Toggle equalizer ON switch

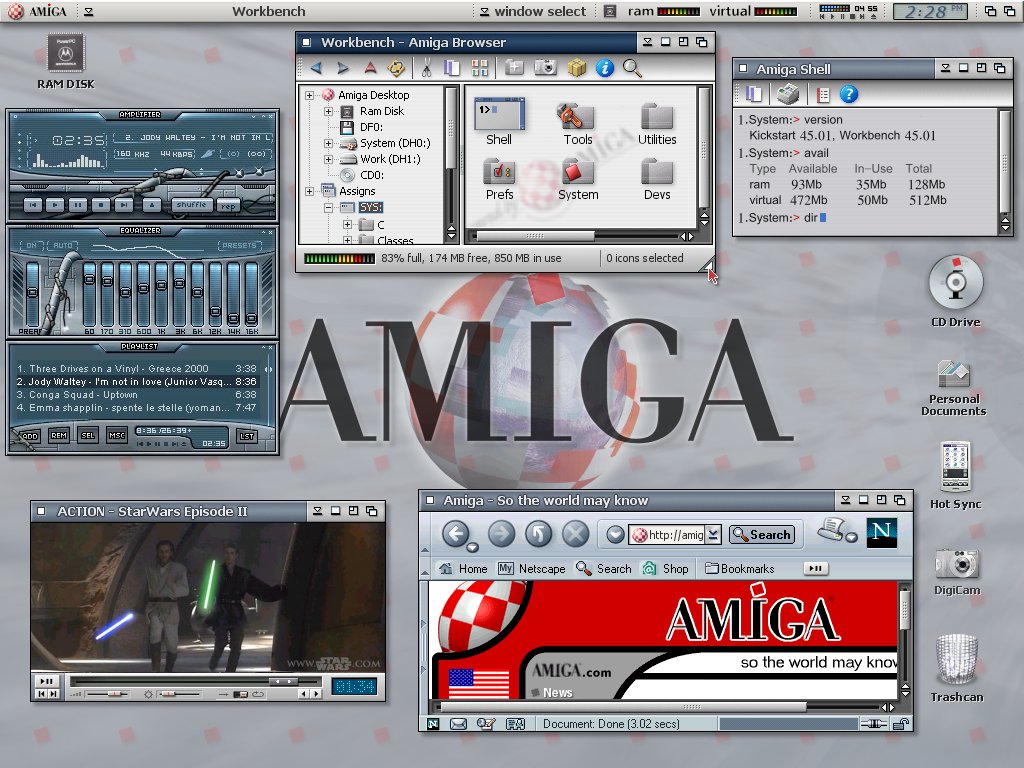(x=32, y=246)
